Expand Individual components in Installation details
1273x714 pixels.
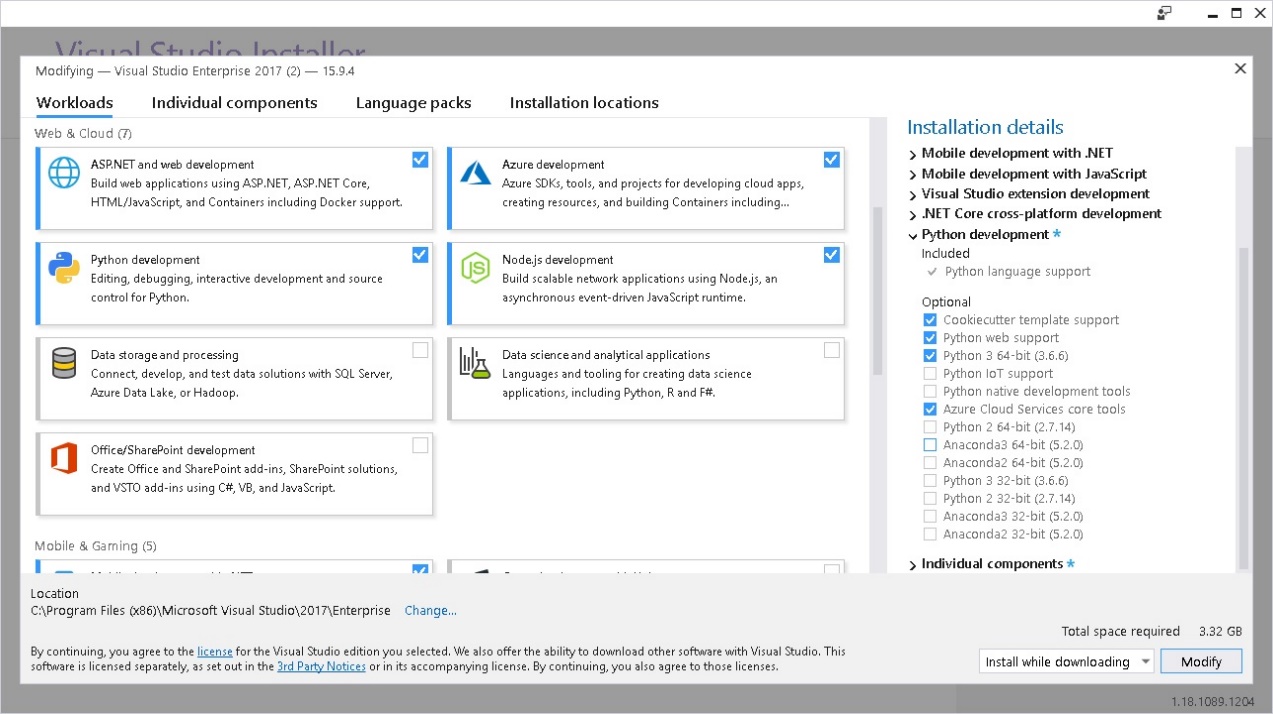[913, 565]
